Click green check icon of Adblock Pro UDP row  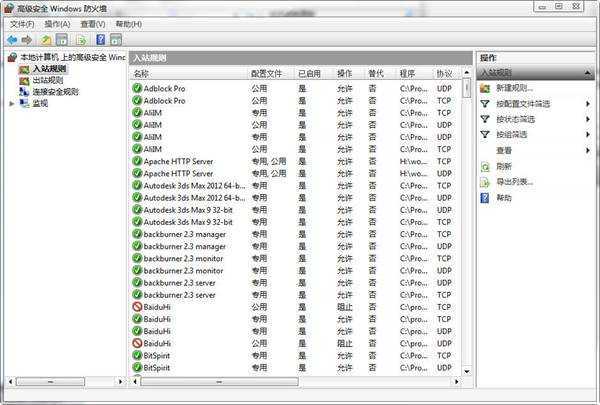[x=137, y=88]
